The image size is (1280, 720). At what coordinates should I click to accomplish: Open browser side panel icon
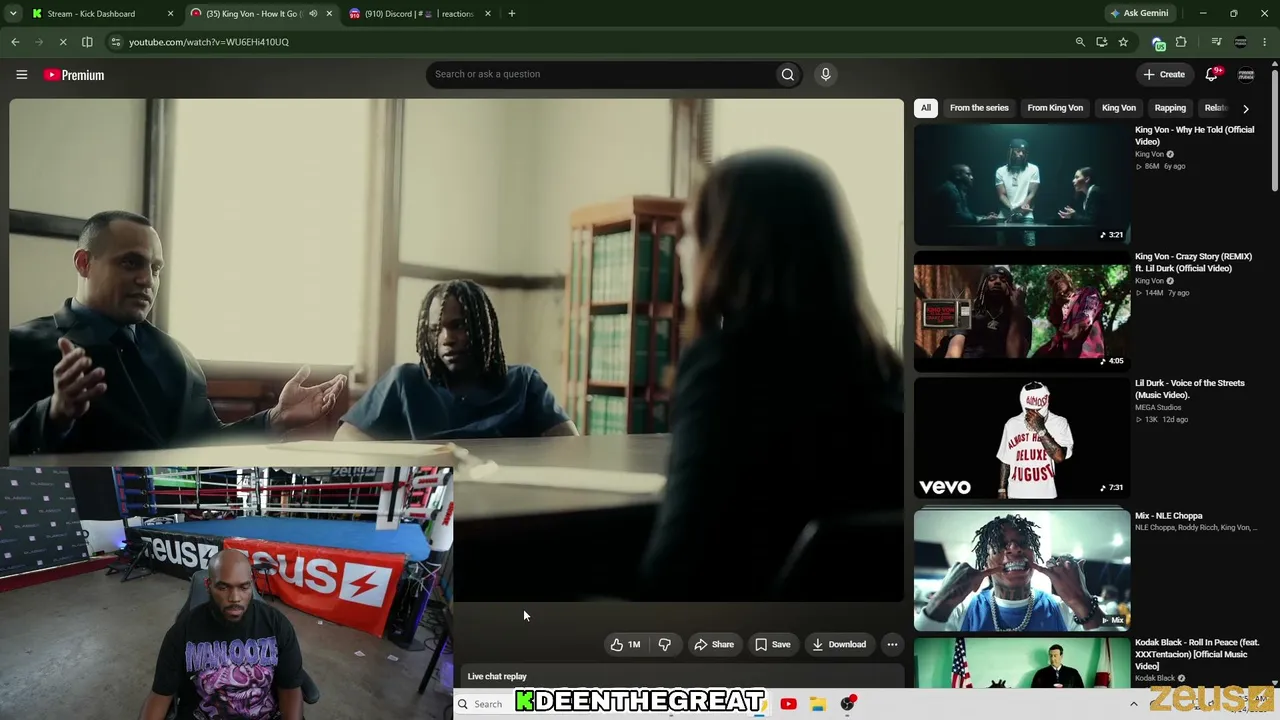[87, 42]
